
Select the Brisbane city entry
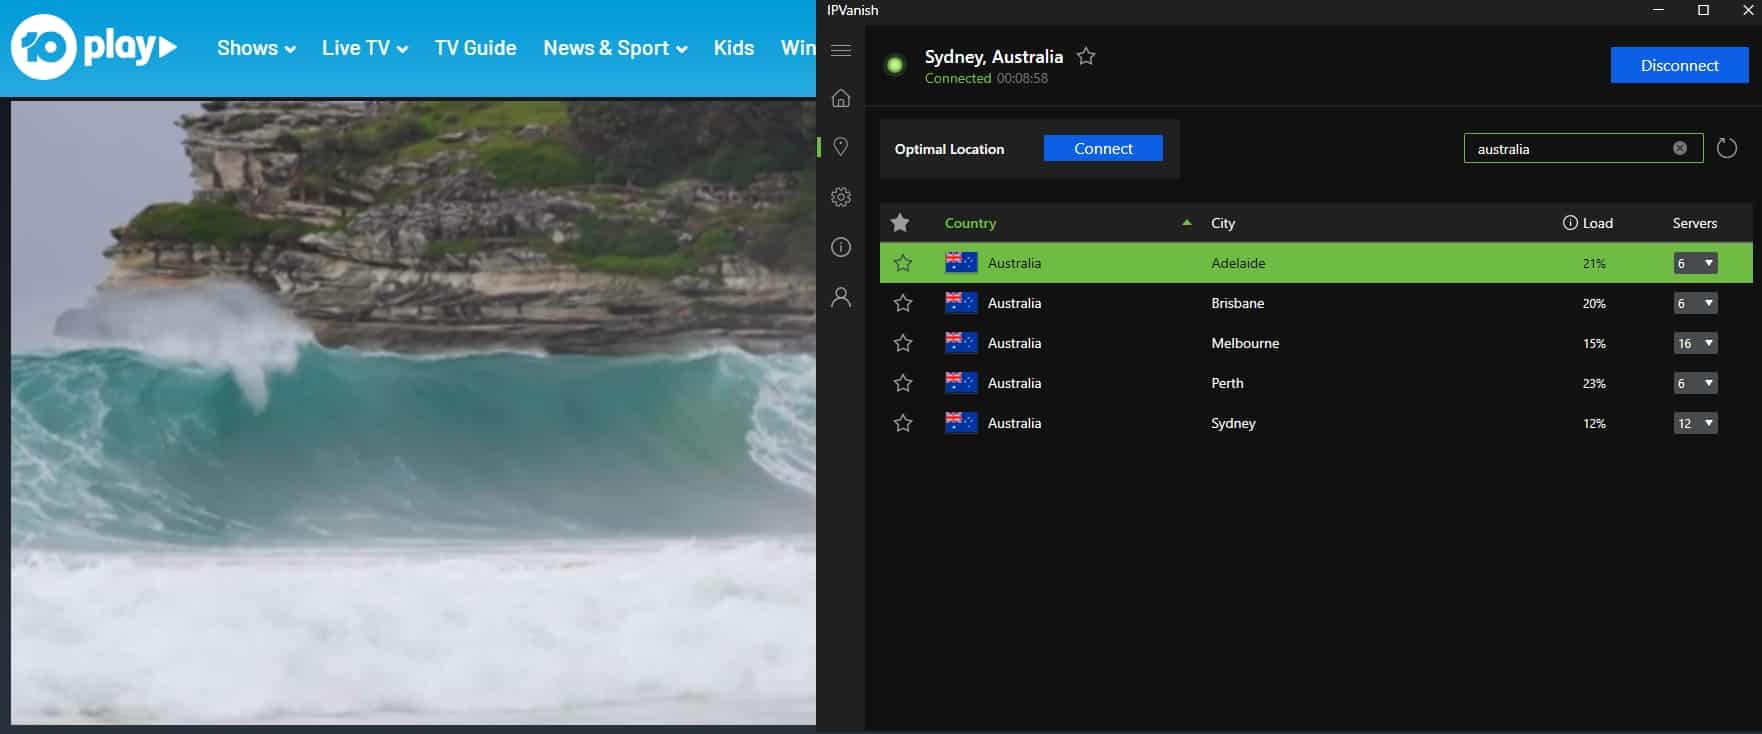click(1237, 303)
